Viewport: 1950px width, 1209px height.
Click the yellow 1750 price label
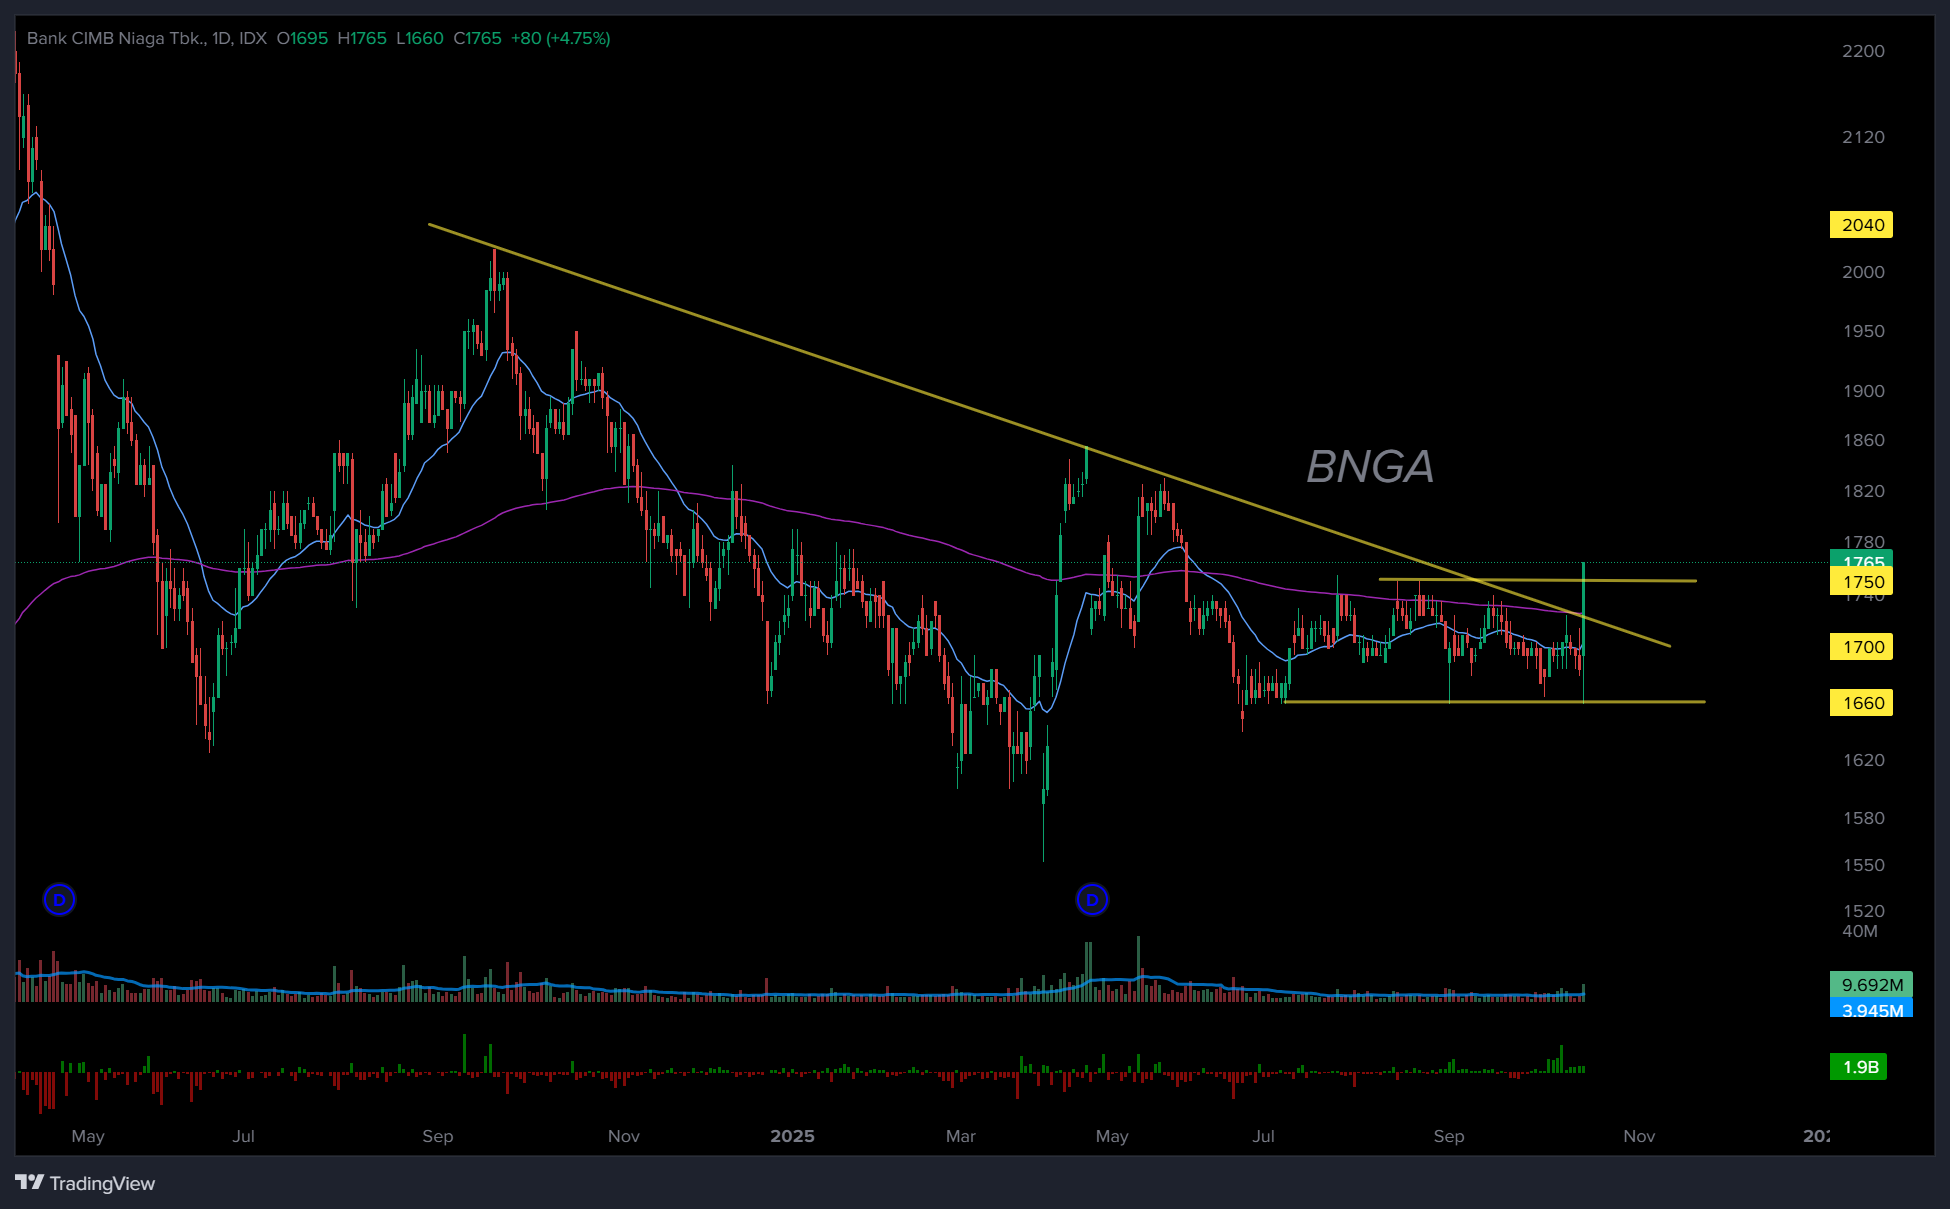coord(1861,583)
